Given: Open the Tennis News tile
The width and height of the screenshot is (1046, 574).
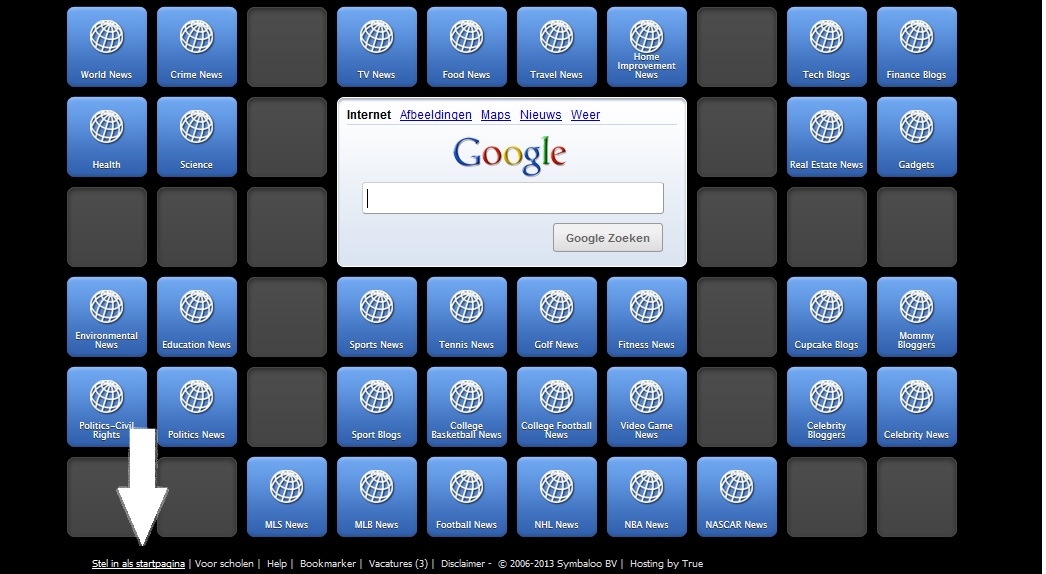Looking at the screenshot, I should (x=467, y=317).
